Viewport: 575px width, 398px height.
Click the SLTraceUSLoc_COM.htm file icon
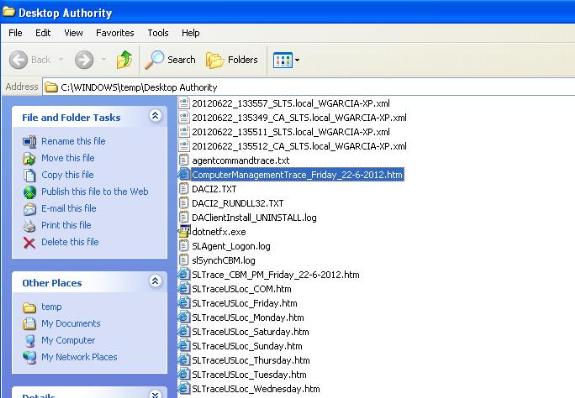coord(184,289)
